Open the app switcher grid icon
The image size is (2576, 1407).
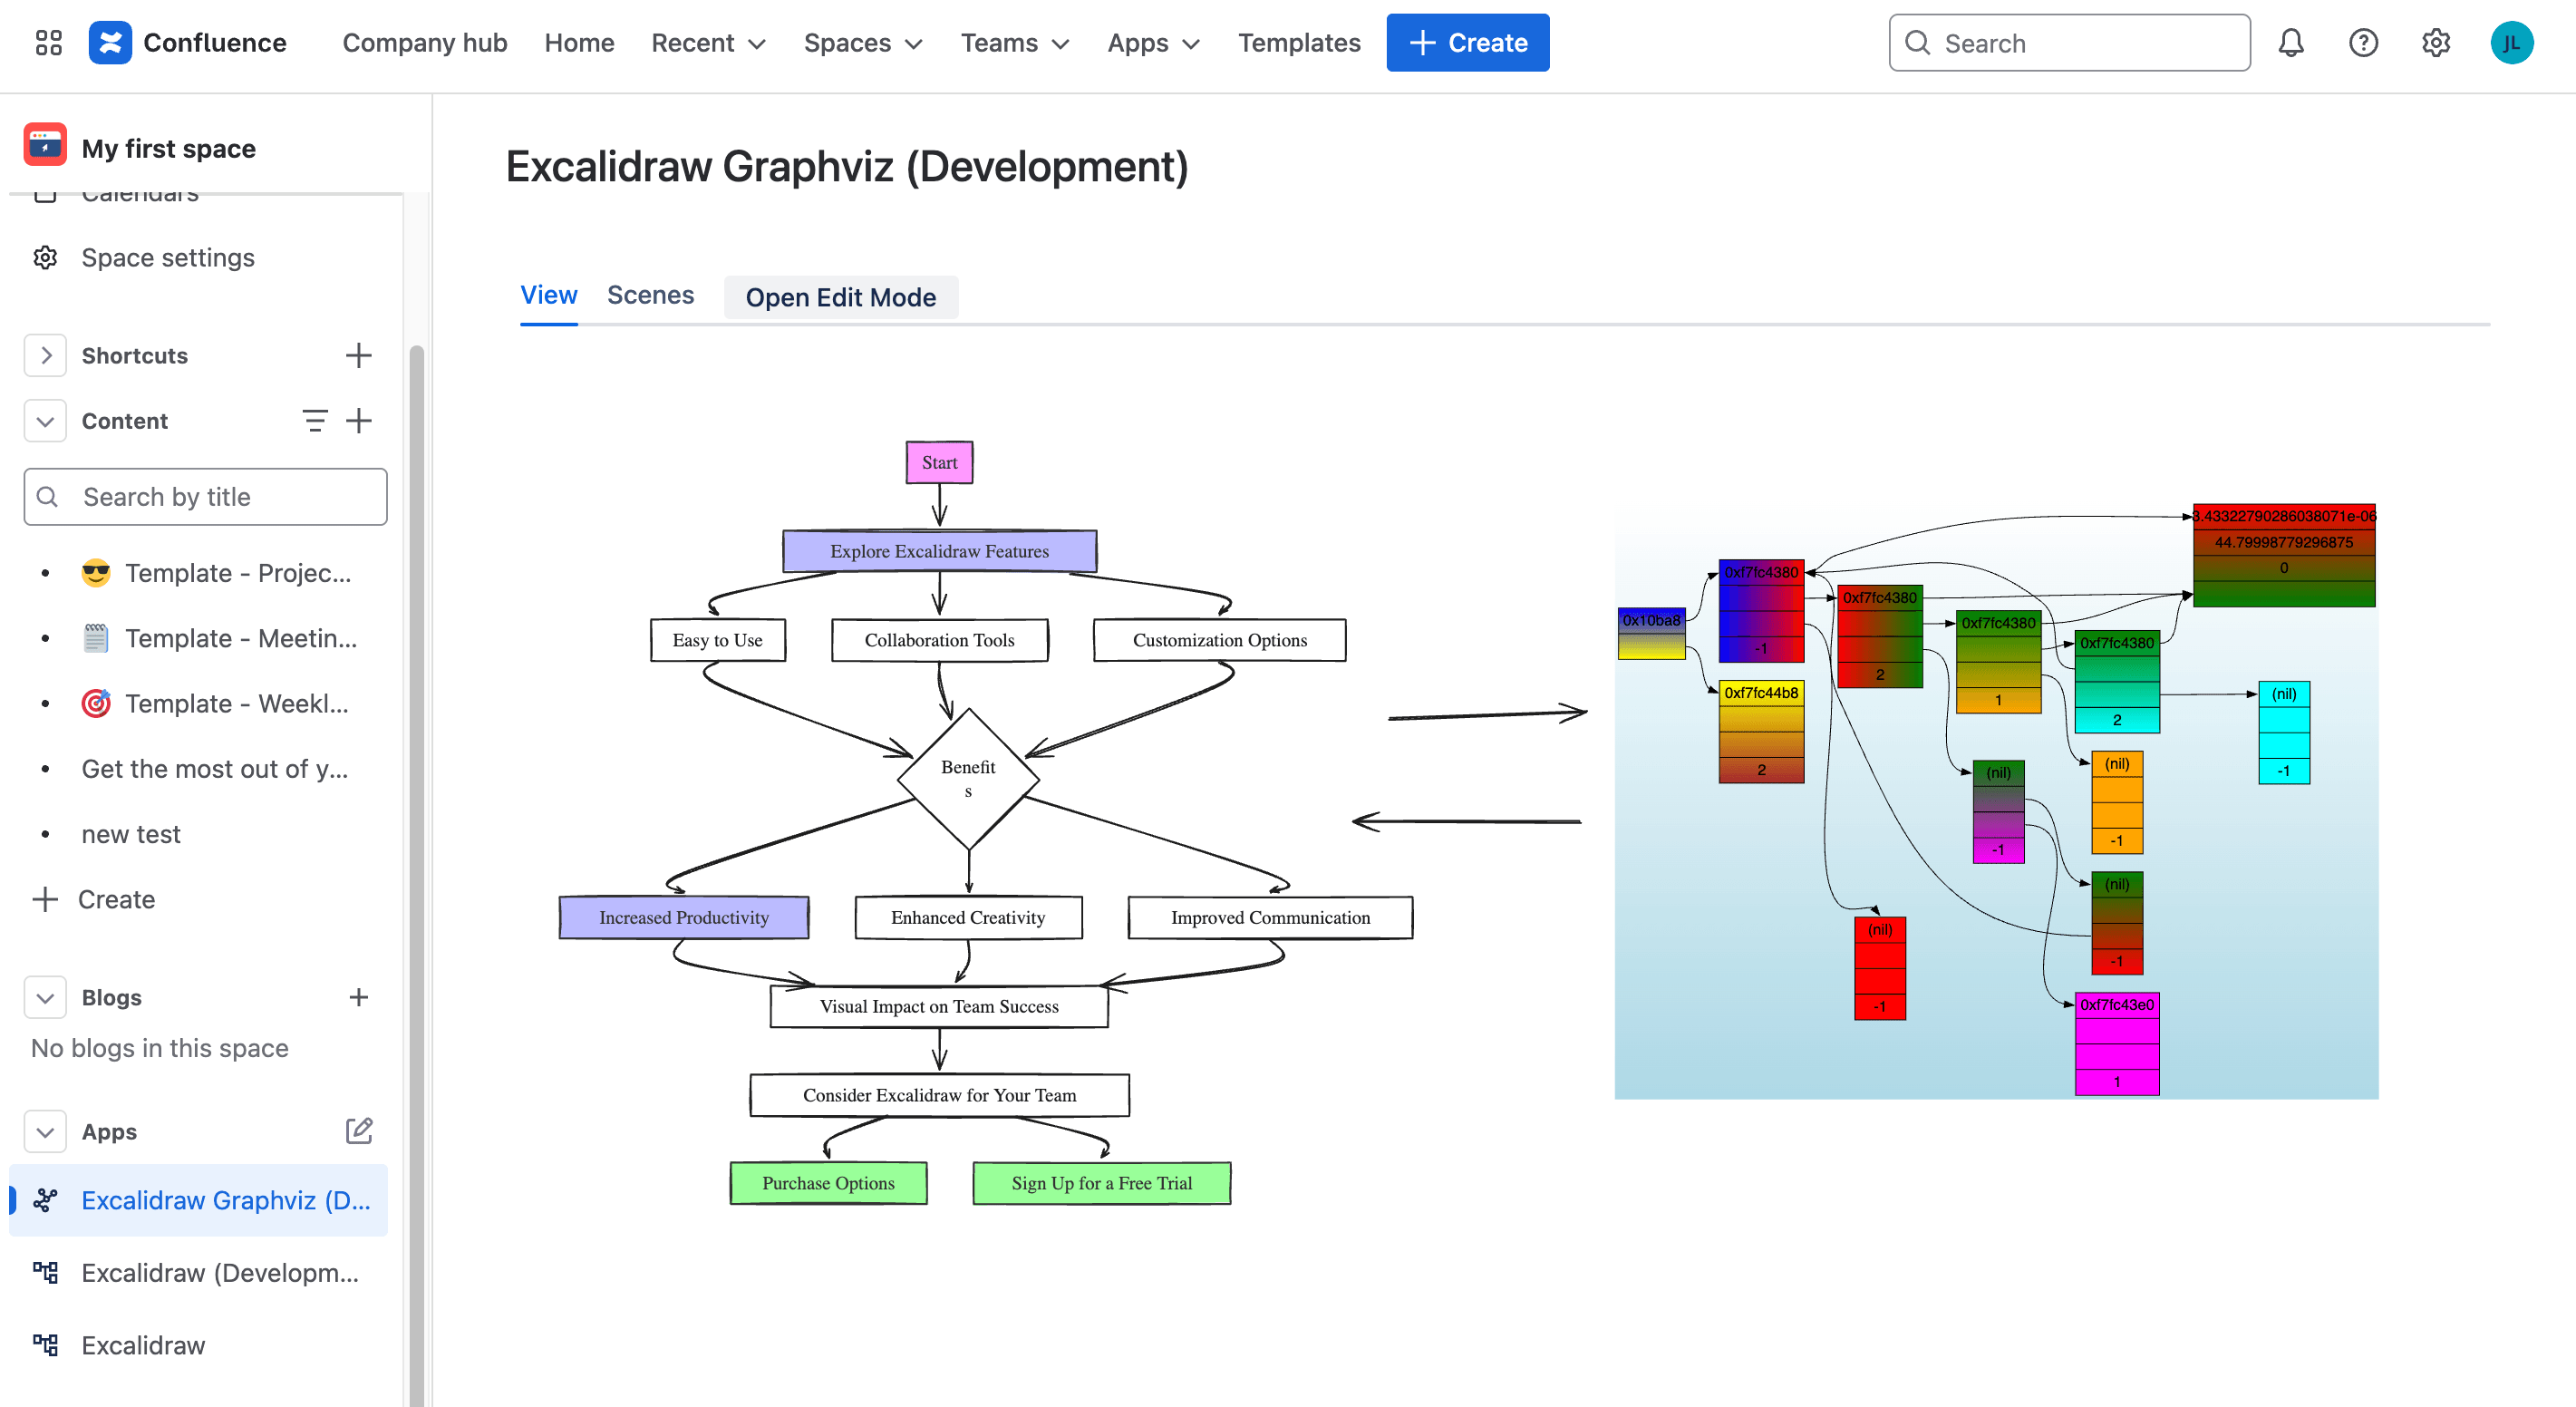point(48,43)
